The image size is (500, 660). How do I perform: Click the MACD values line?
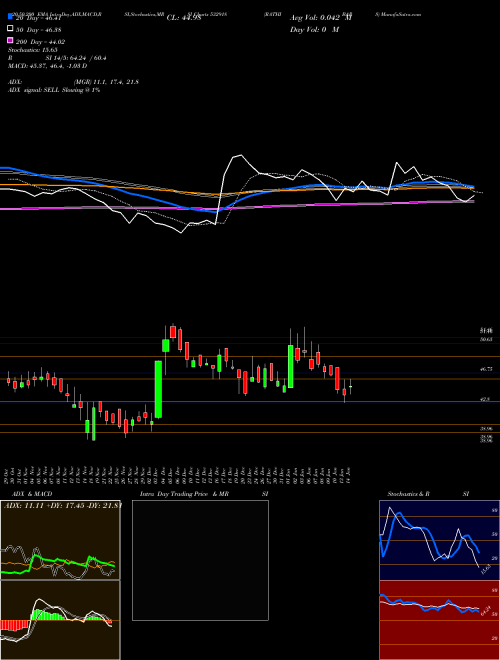(x=47, y=66)
